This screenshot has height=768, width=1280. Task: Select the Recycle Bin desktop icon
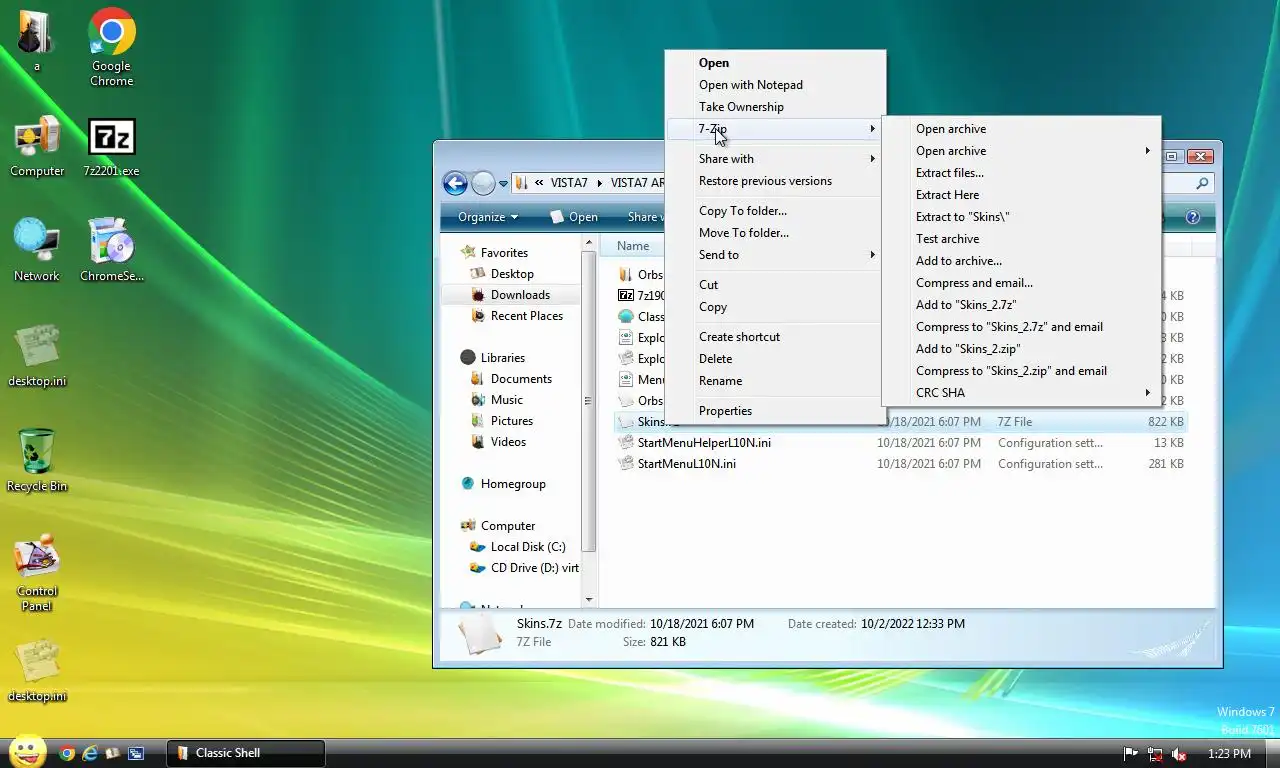(37, 460)
